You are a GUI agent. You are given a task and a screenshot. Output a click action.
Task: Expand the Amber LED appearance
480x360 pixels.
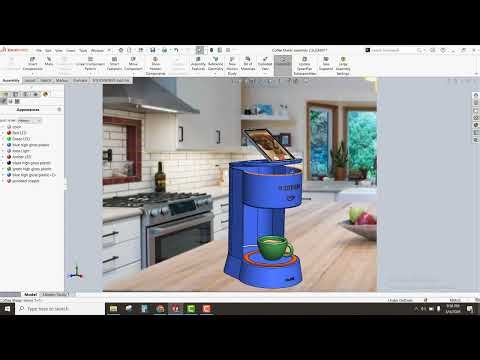click(3, 157)
